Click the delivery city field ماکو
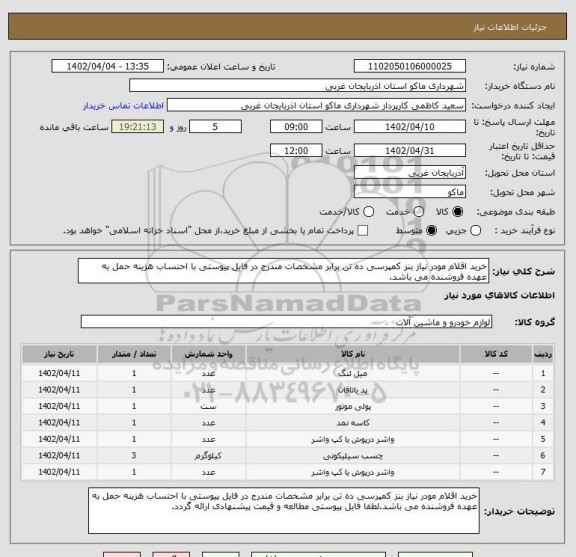Viewport: 576px width, 557px height. tap(410, 192)
